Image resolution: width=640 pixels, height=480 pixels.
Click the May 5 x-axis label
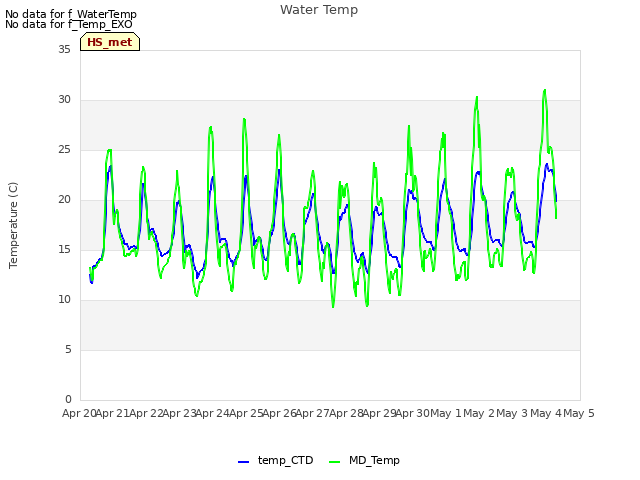coord(579,413)
